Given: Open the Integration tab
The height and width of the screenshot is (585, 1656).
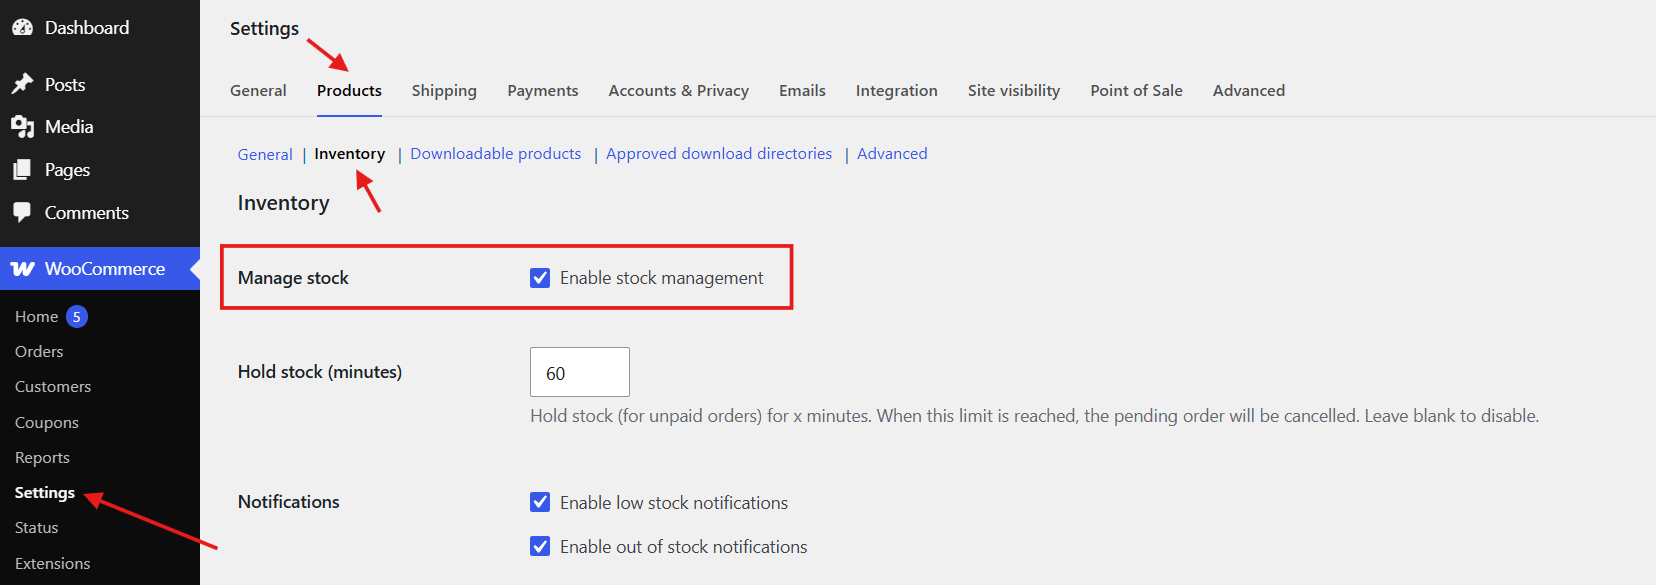Looking at the screenshot, I should [x=897, y=91].
